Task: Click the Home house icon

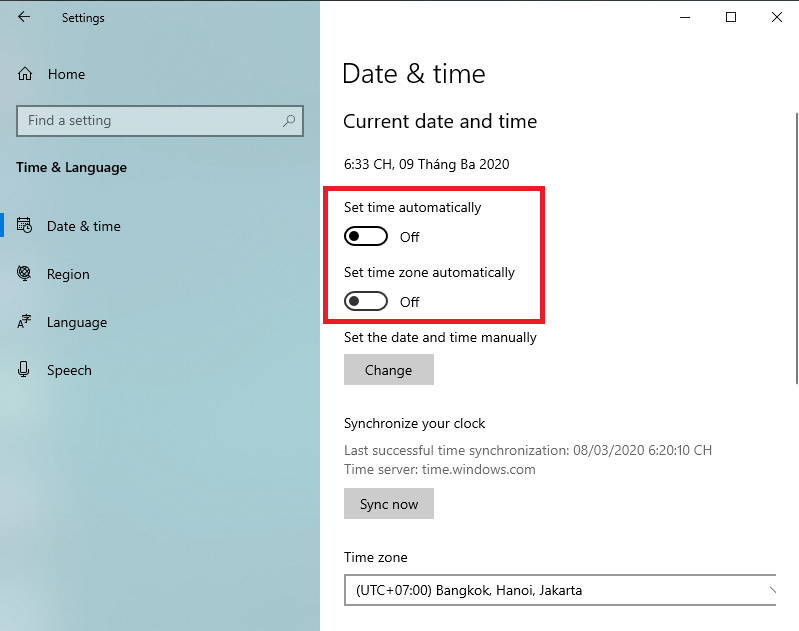Action: click(x=25, y=74)
